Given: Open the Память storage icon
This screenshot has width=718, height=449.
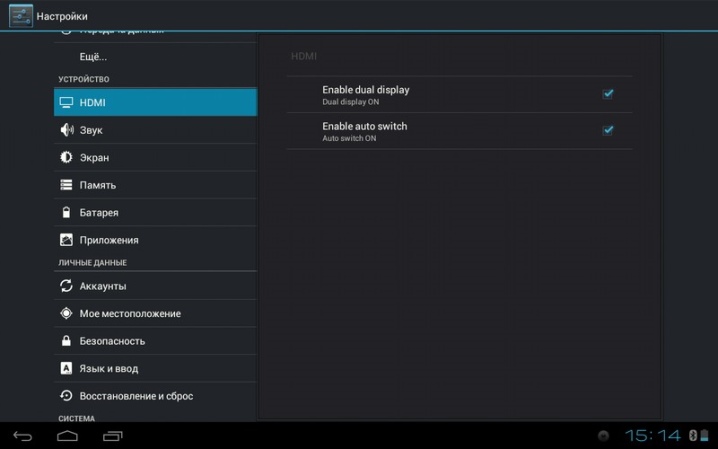Looking at the screenshot, I should click(66, 185).
